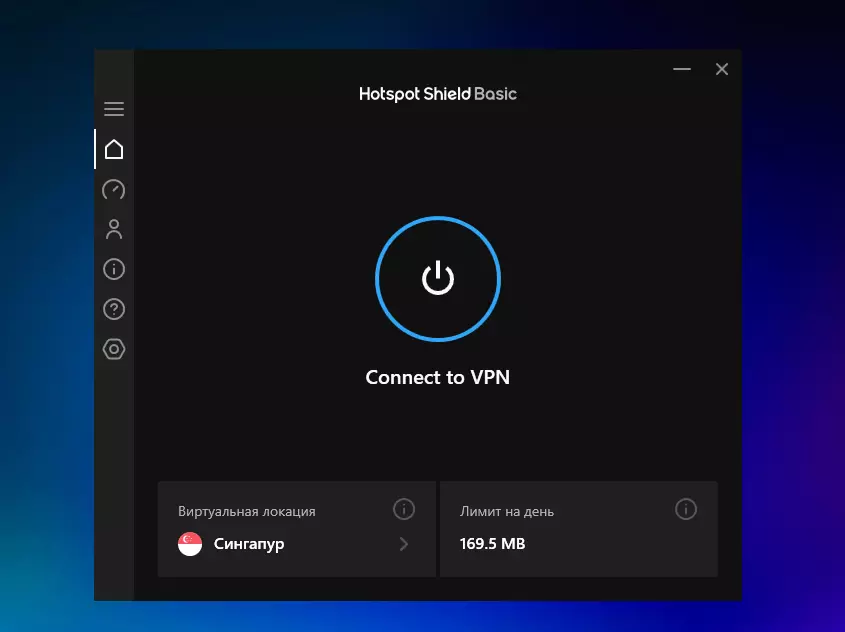Close the Hotspot Shield window
This screenshot has width=845, height=632.
coord(722,69)
